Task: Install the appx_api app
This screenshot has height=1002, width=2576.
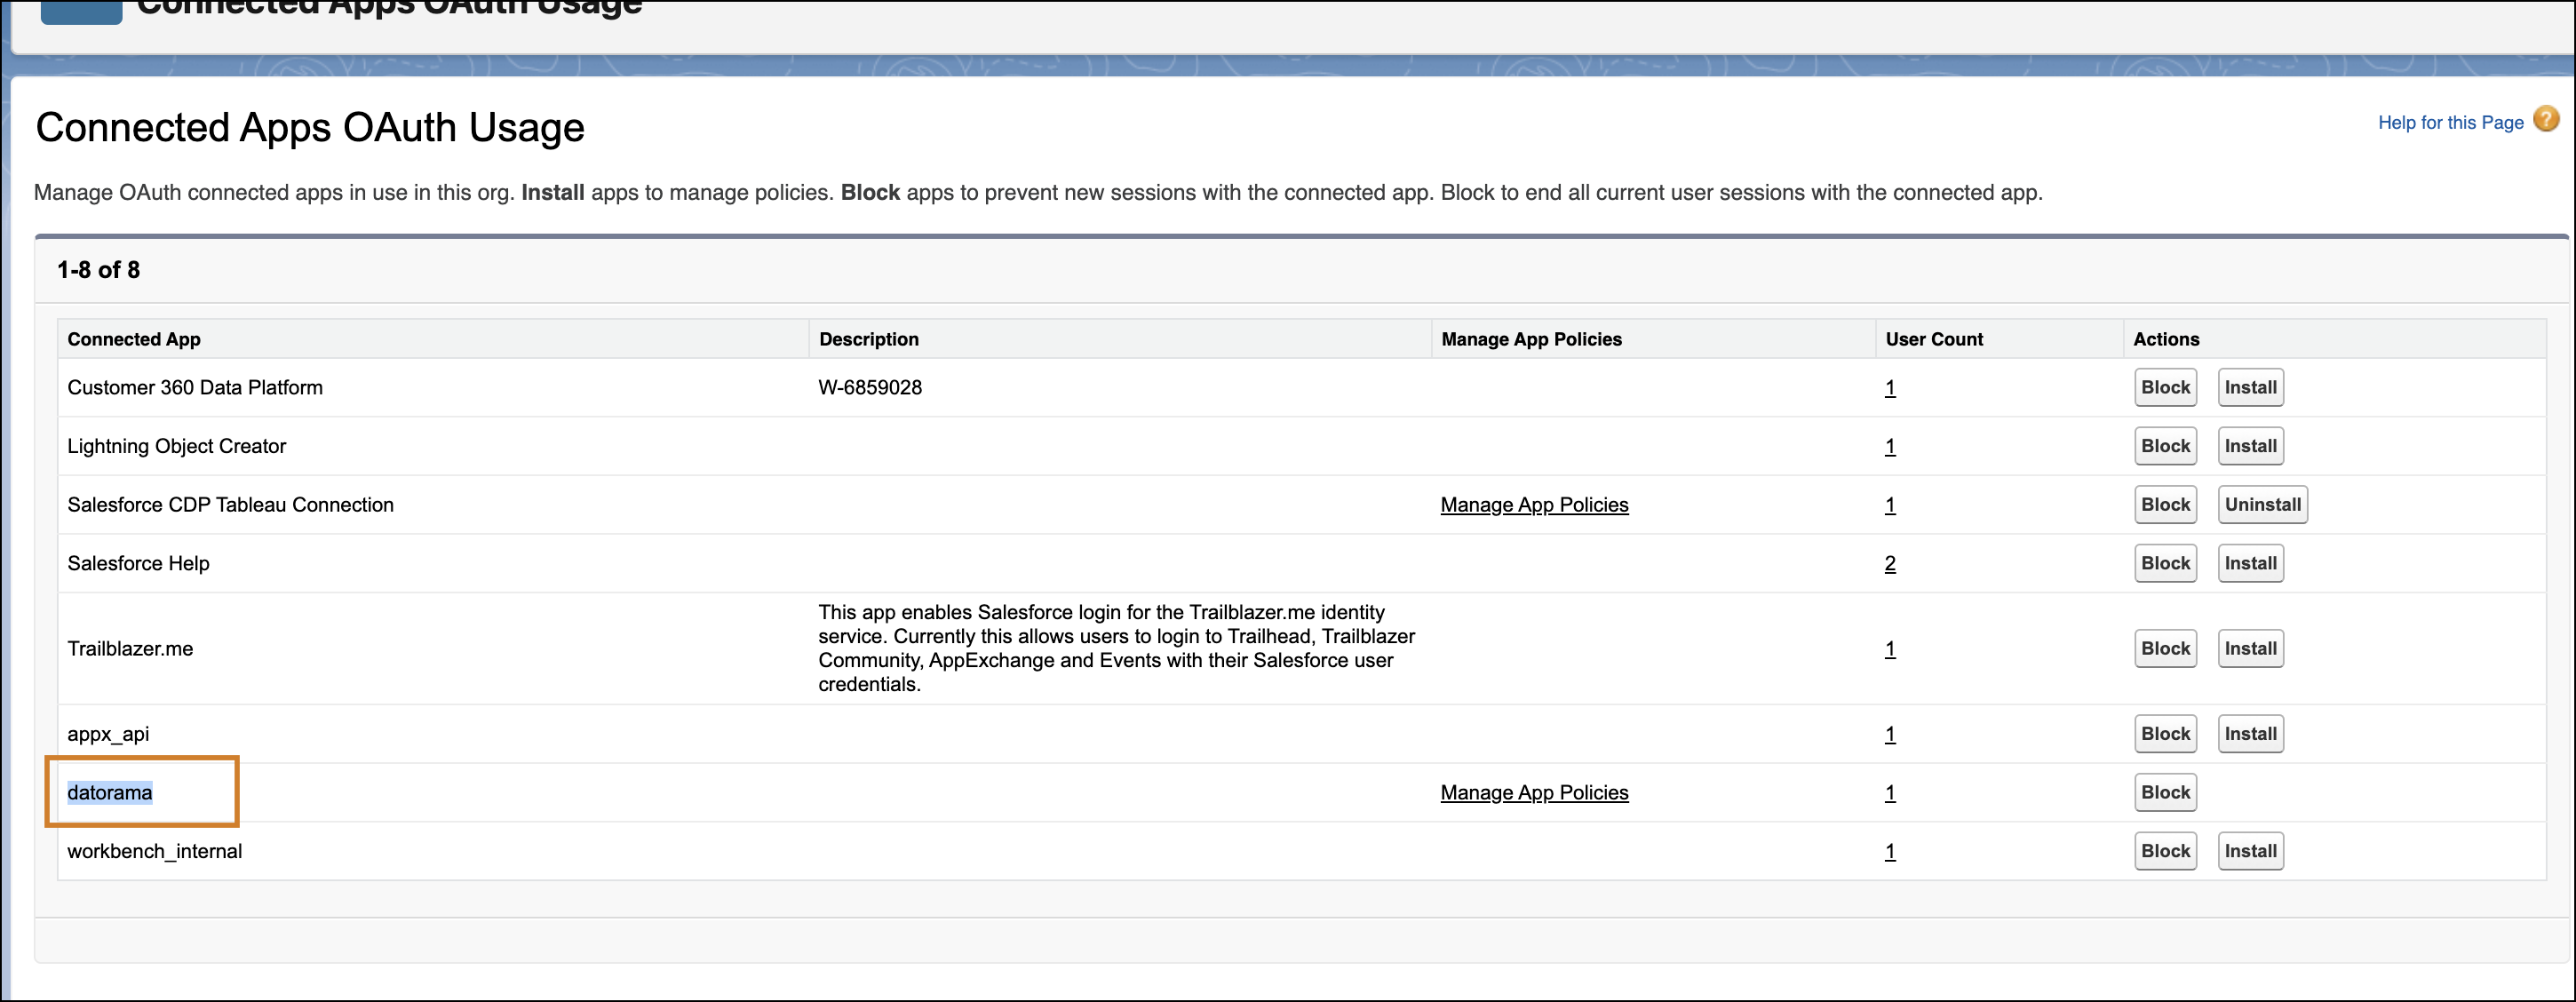Action: coord(2250,734)
